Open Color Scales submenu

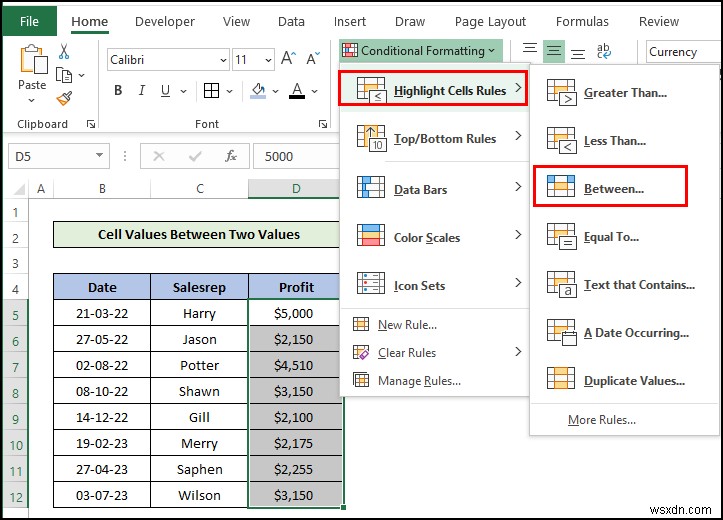point(434,236)
